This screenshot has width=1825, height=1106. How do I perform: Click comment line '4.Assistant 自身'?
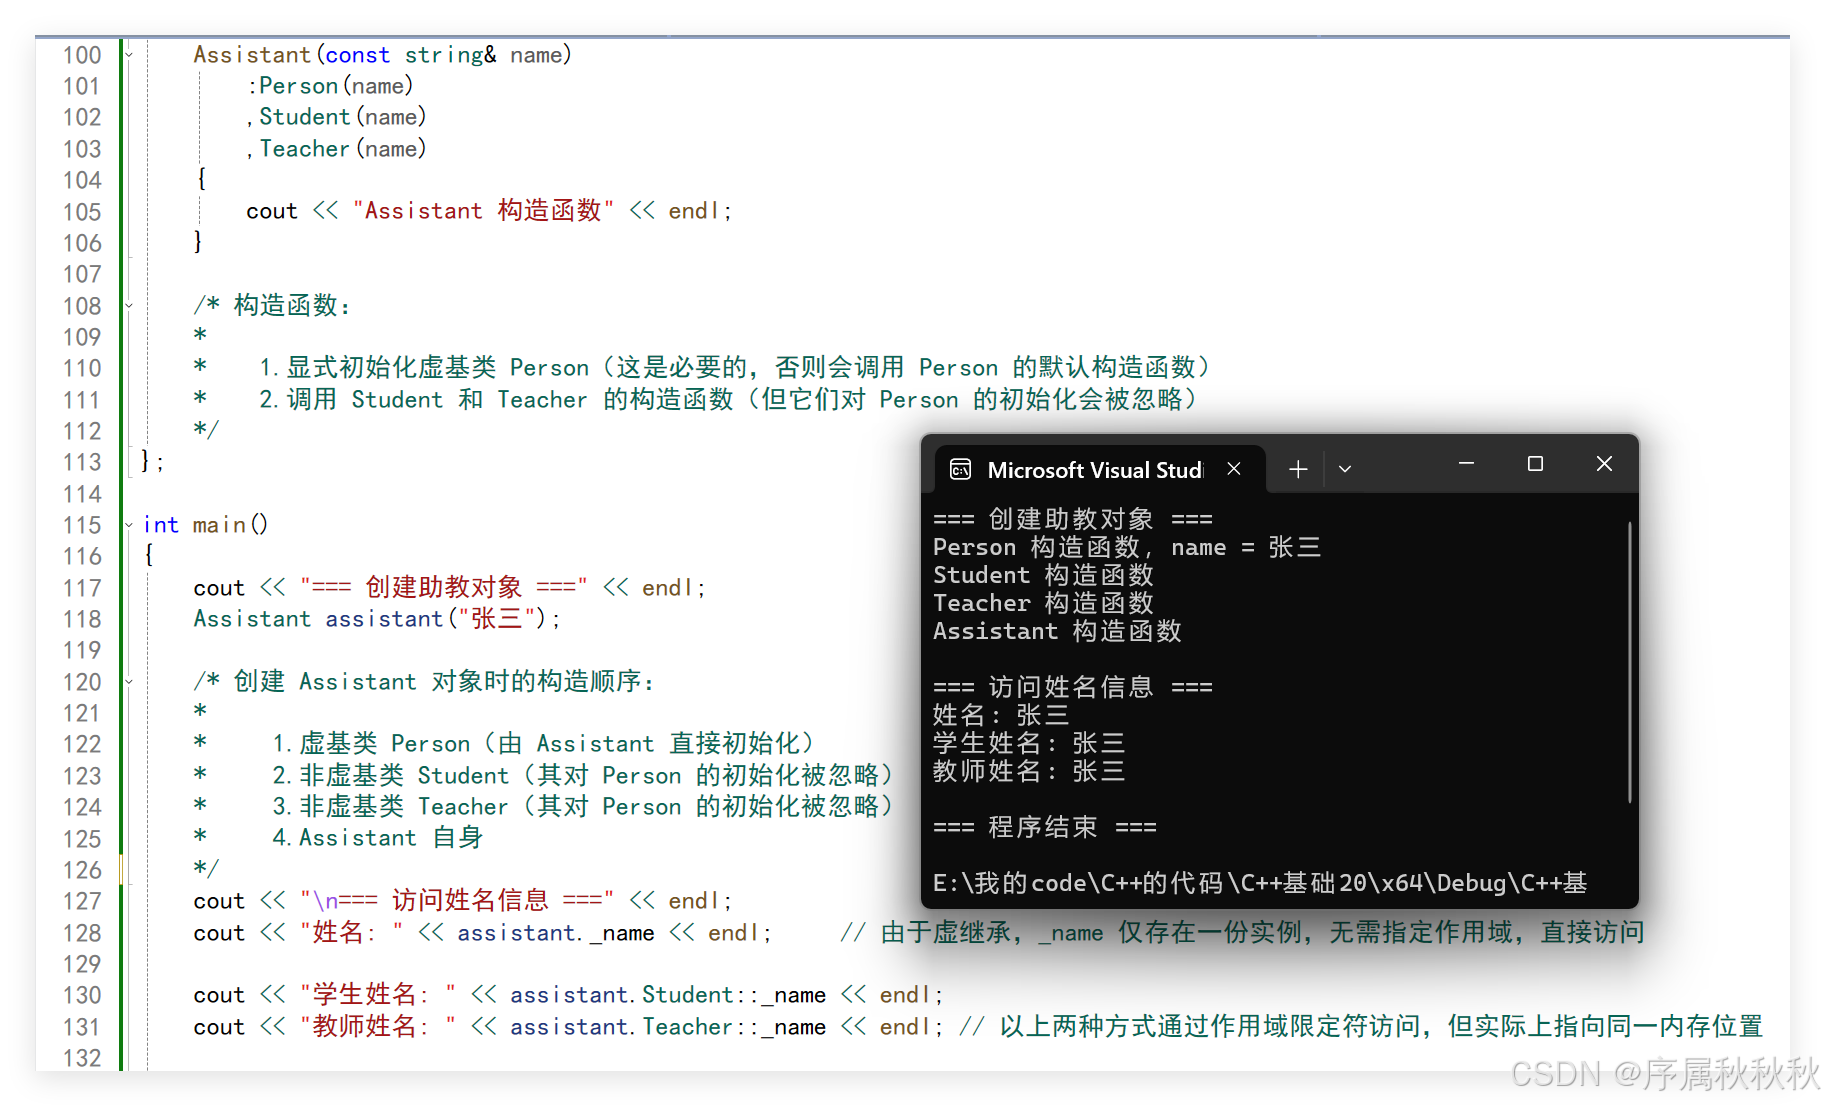[377, 838]
